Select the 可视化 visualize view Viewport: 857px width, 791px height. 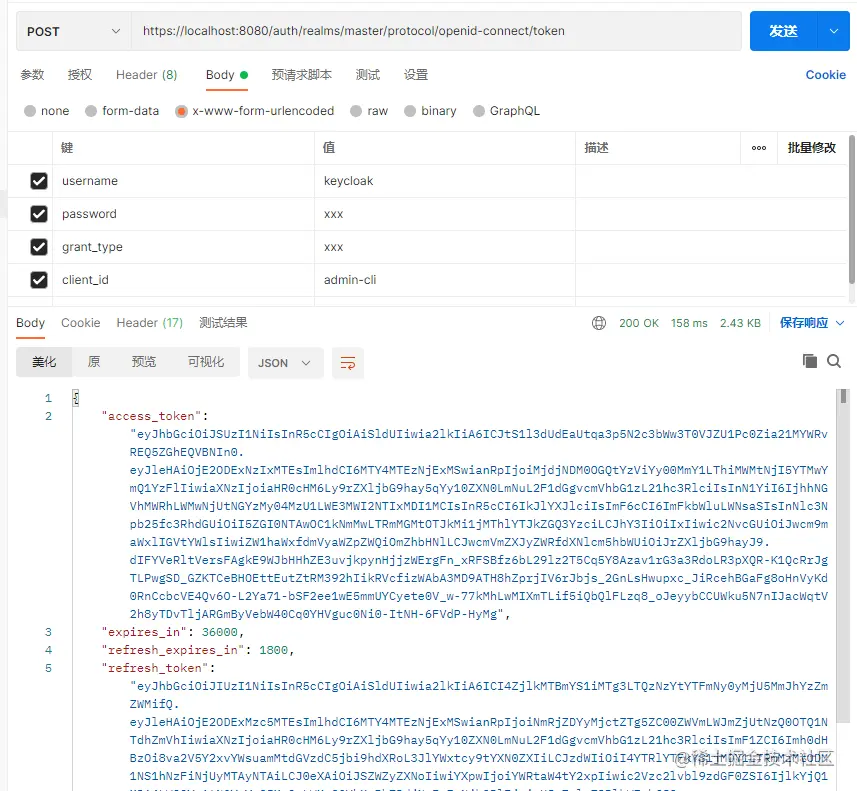click(x=206, y=362)
